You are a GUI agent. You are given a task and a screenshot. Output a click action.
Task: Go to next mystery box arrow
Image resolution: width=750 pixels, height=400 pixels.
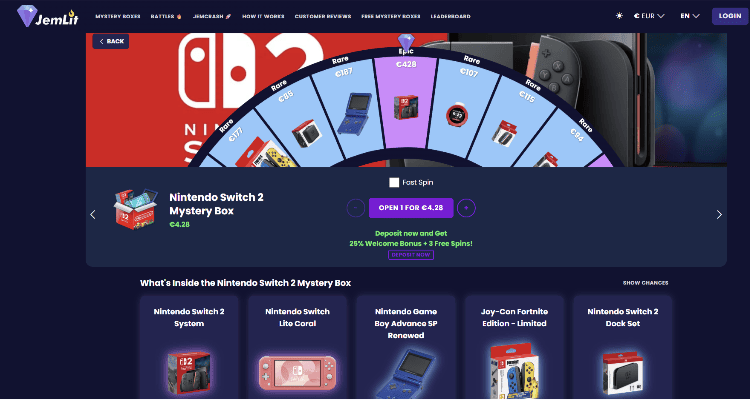(x=719, y=215)
